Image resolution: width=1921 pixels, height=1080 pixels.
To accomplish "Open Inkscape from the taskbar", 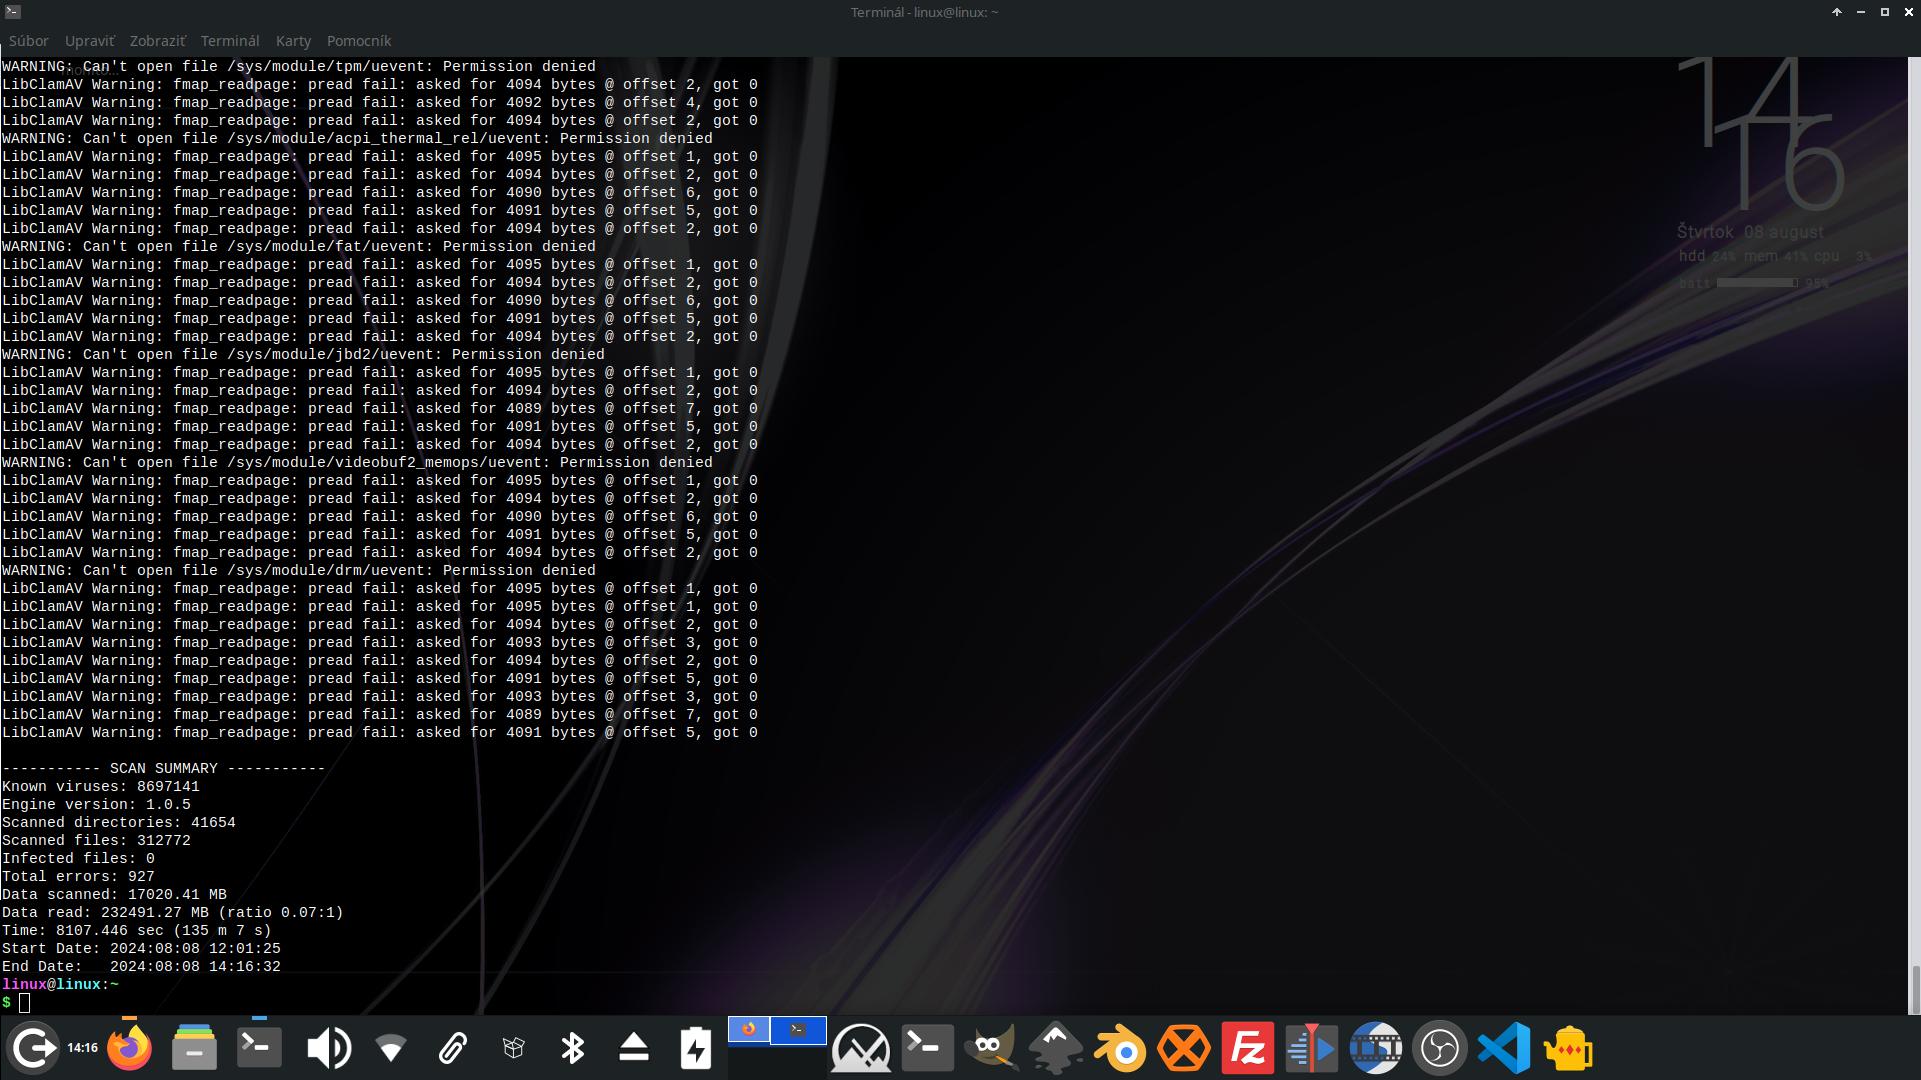I will click(1055, 1048).
